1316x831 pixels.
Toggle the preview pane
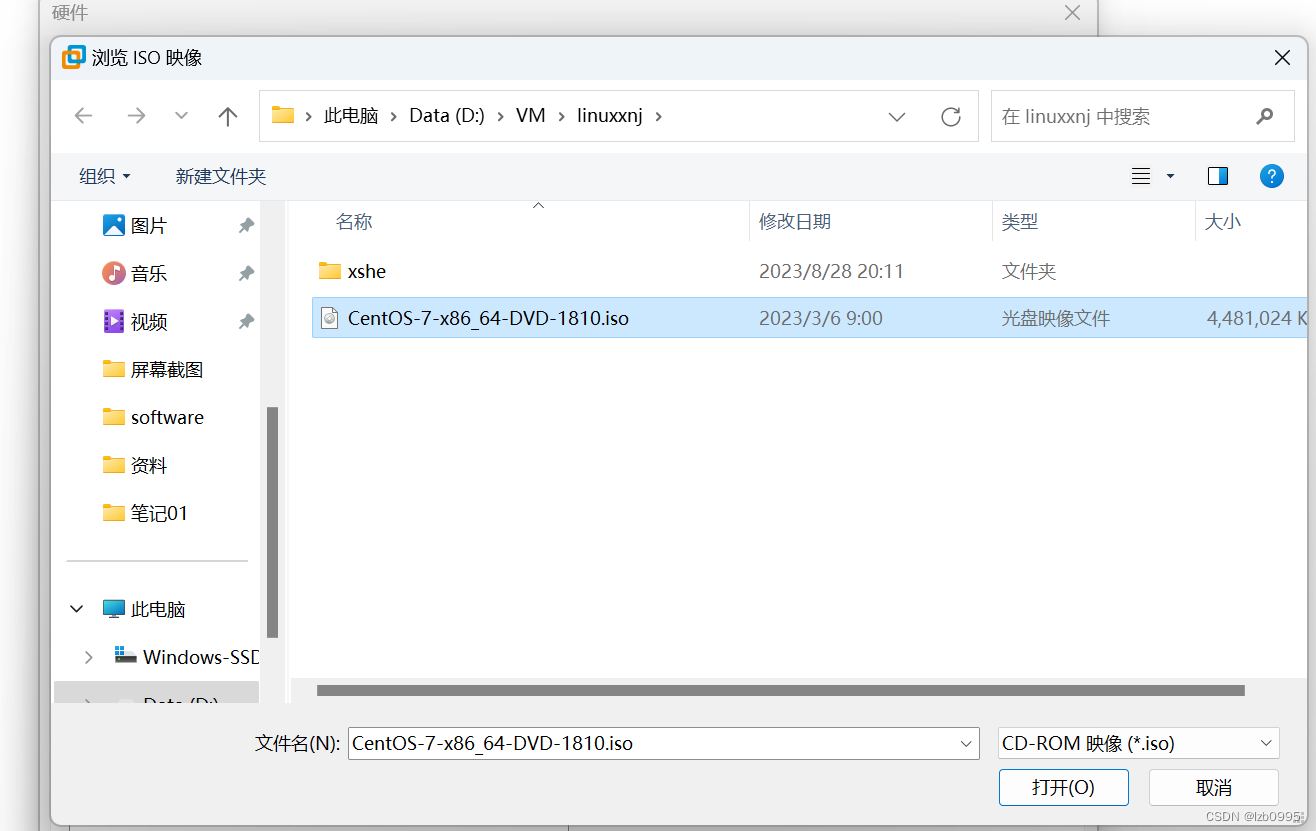pos(1218,176)
